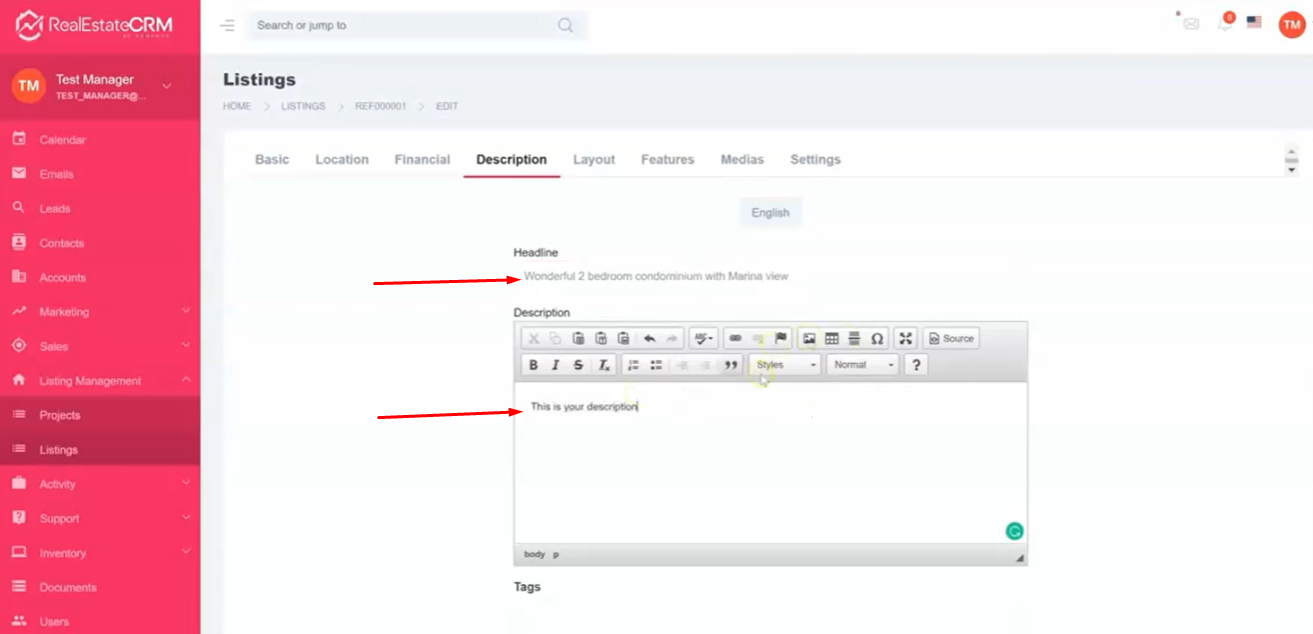Go to LISTINGS in the breadcrumb
Viewport: 1313px width, 634px height.
pyautogui.click(x=302, y=106)
